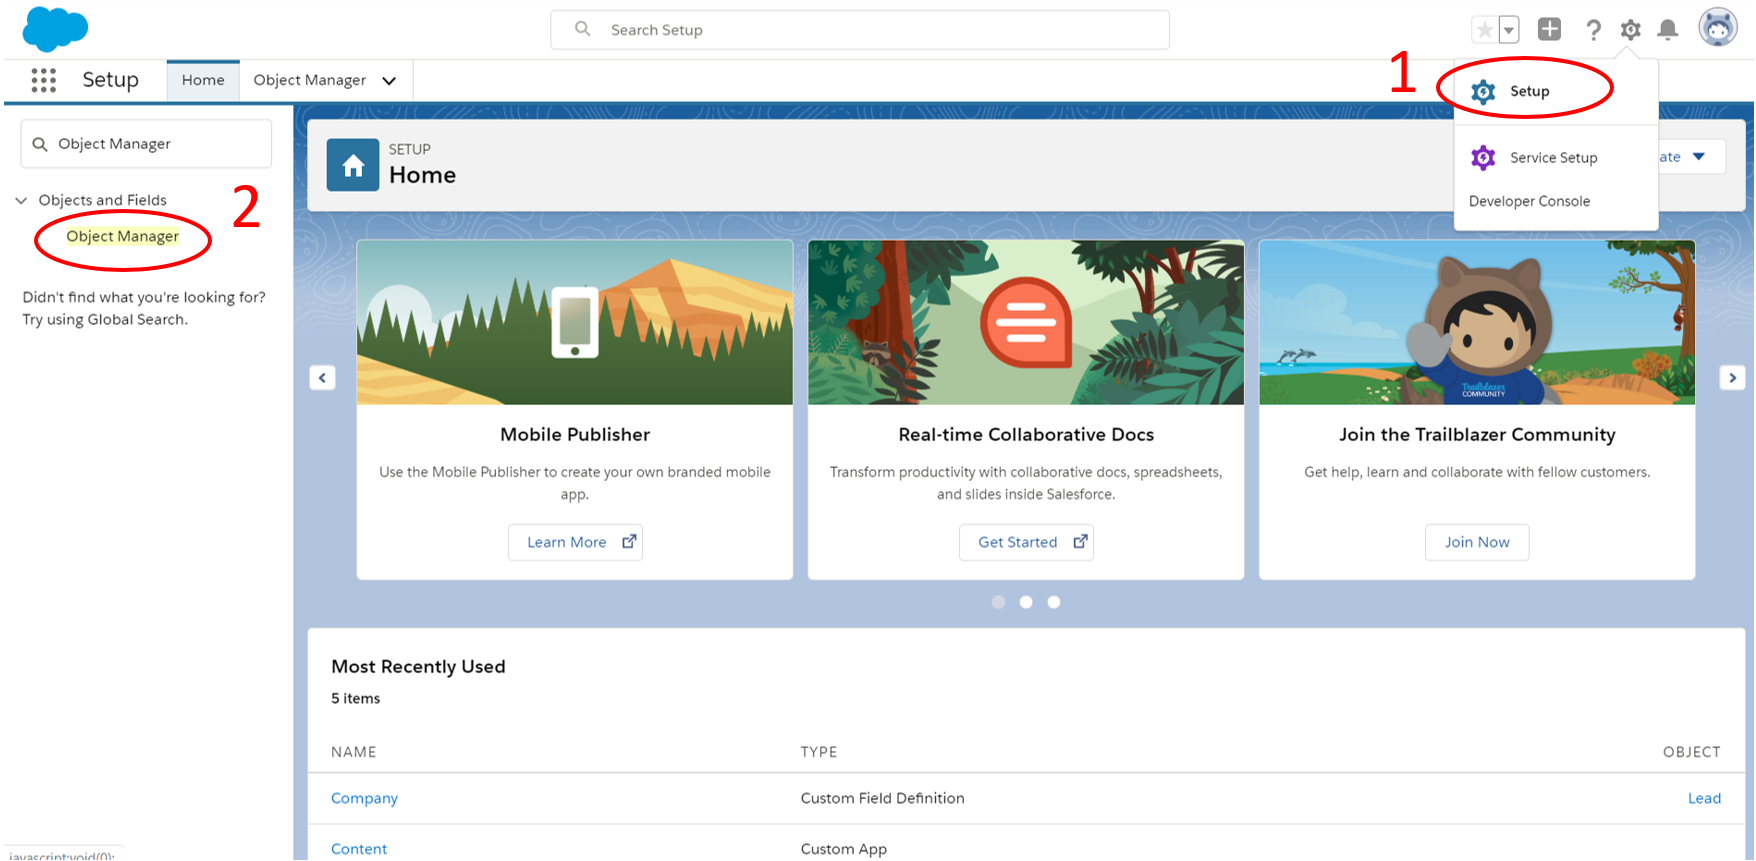Click the Custom Field Definition cell
1756x861 pixels.
pyautogui.click(x=883, y=798)
